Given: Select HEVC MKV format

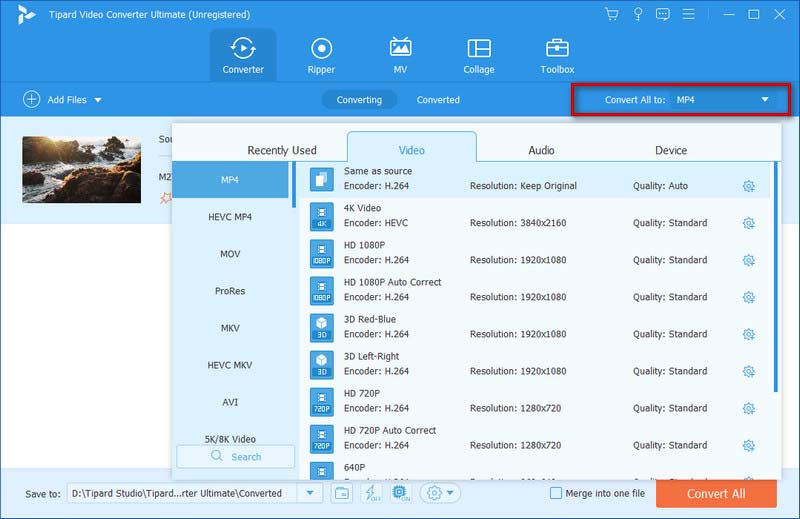Looking at the screenshot, I should pos(230,365).
